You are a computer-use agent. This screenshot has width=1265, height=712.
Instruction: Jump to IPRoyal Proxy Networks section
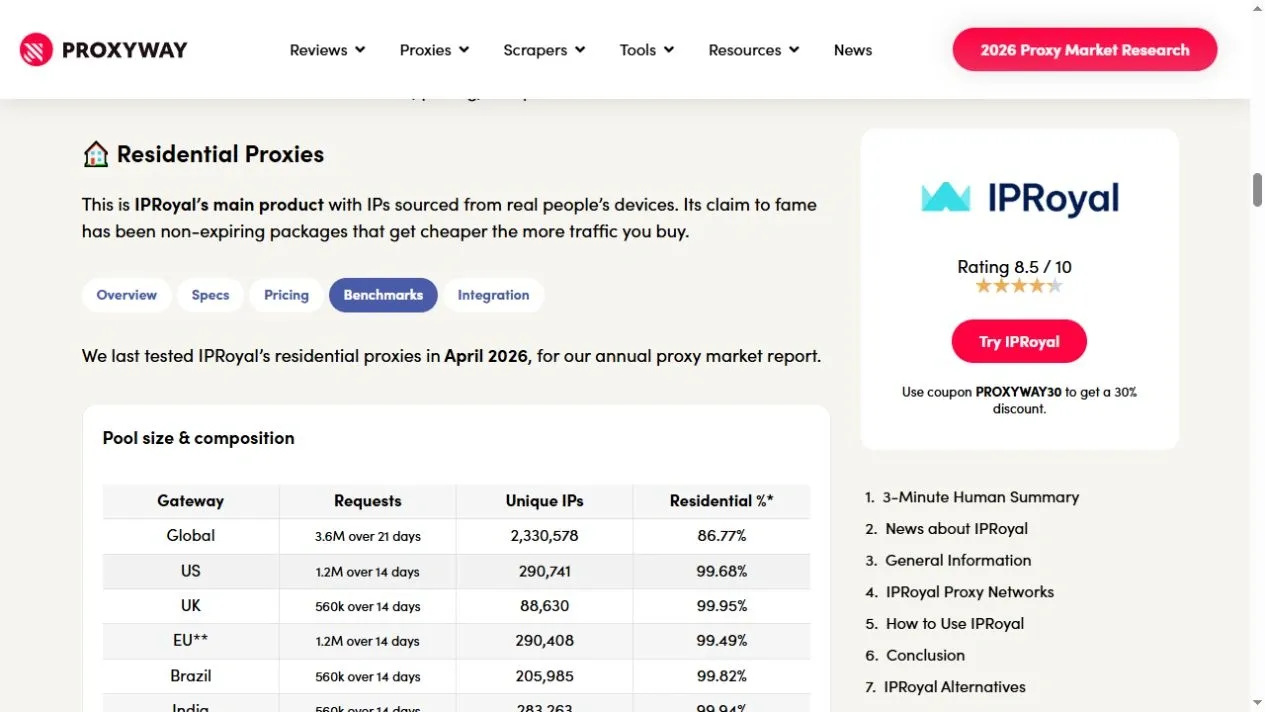pyautogui.click(x=970, y=592)
